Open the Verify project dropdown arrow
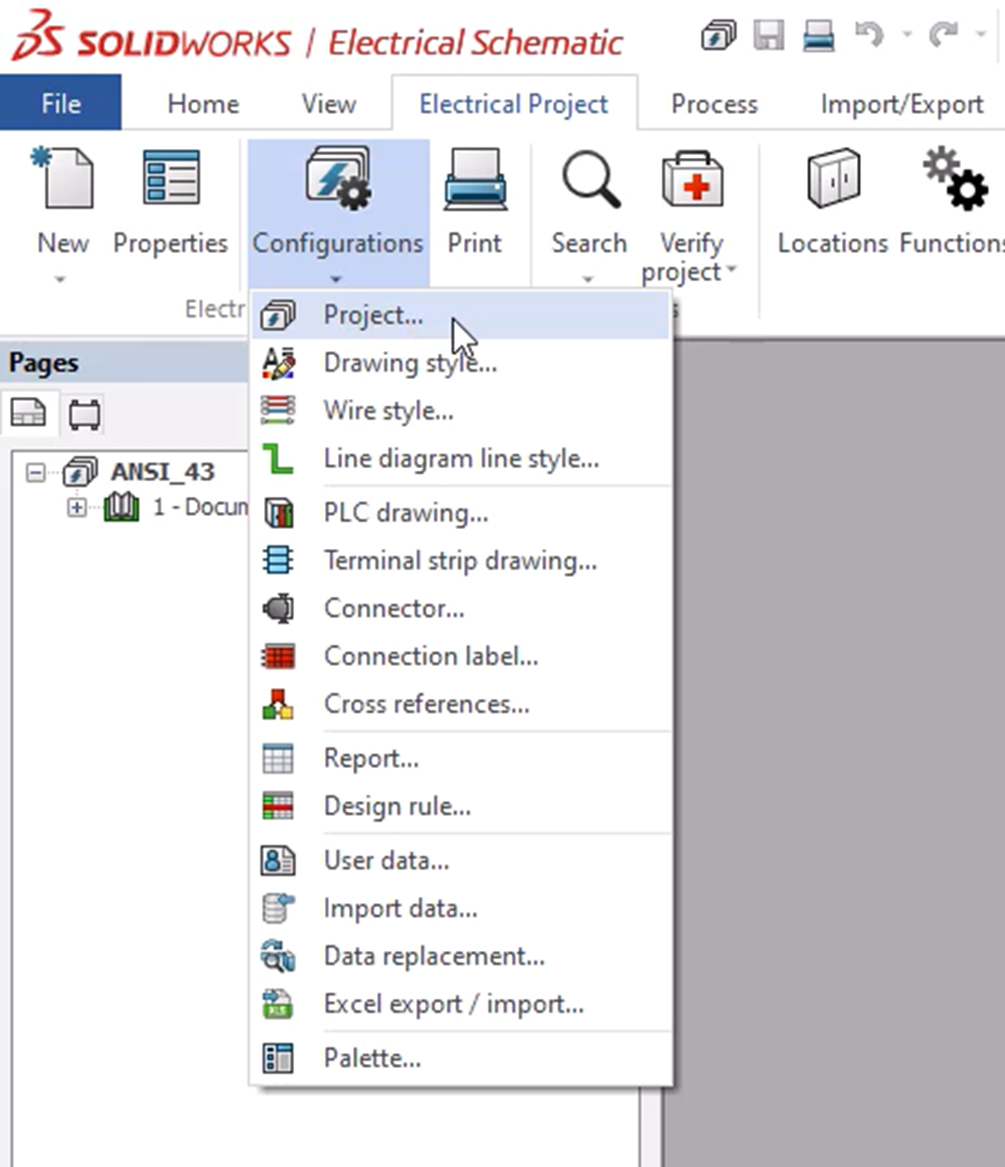The image size is (1005, 1167). click(x=731, y=269)
